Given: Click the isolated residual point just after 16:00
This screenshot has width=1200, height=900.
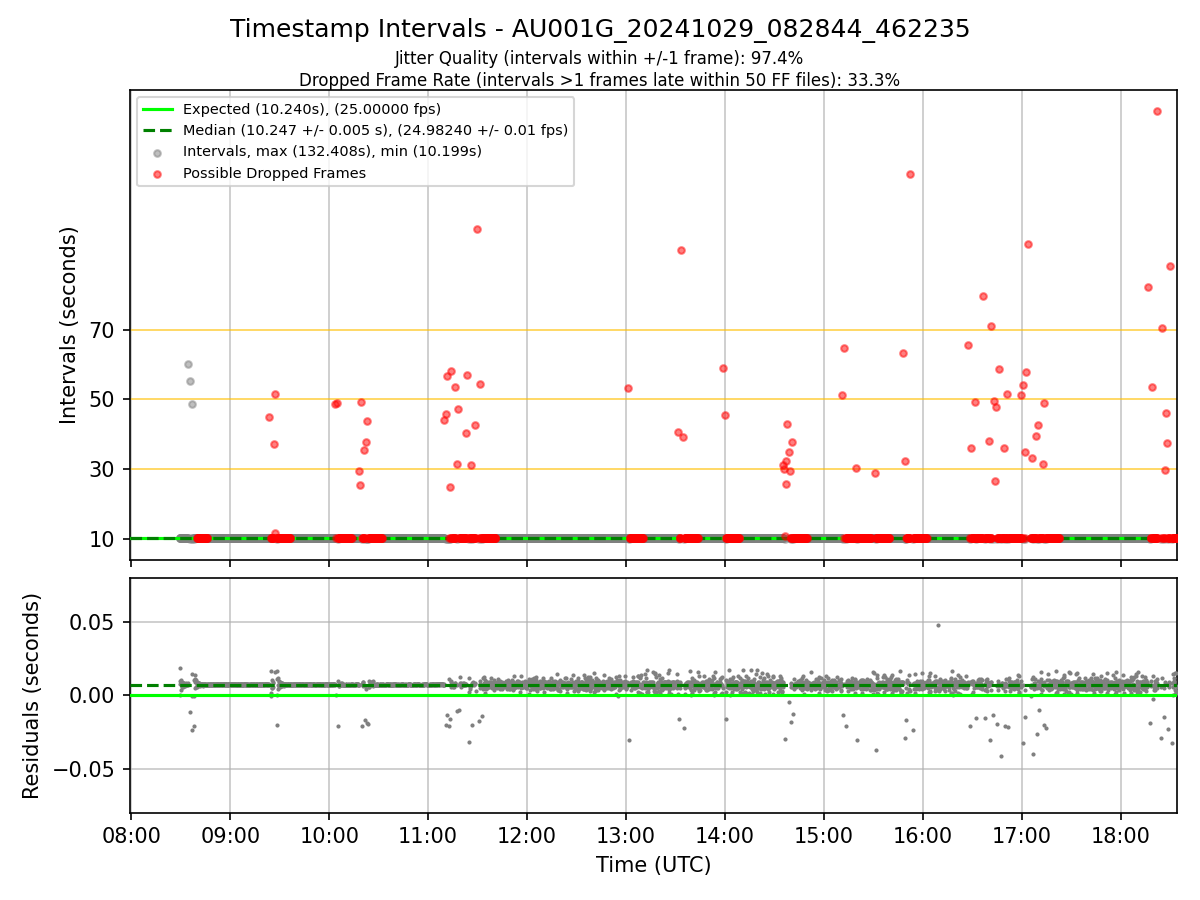Looking at the screenshot, I should coord(938,625).
